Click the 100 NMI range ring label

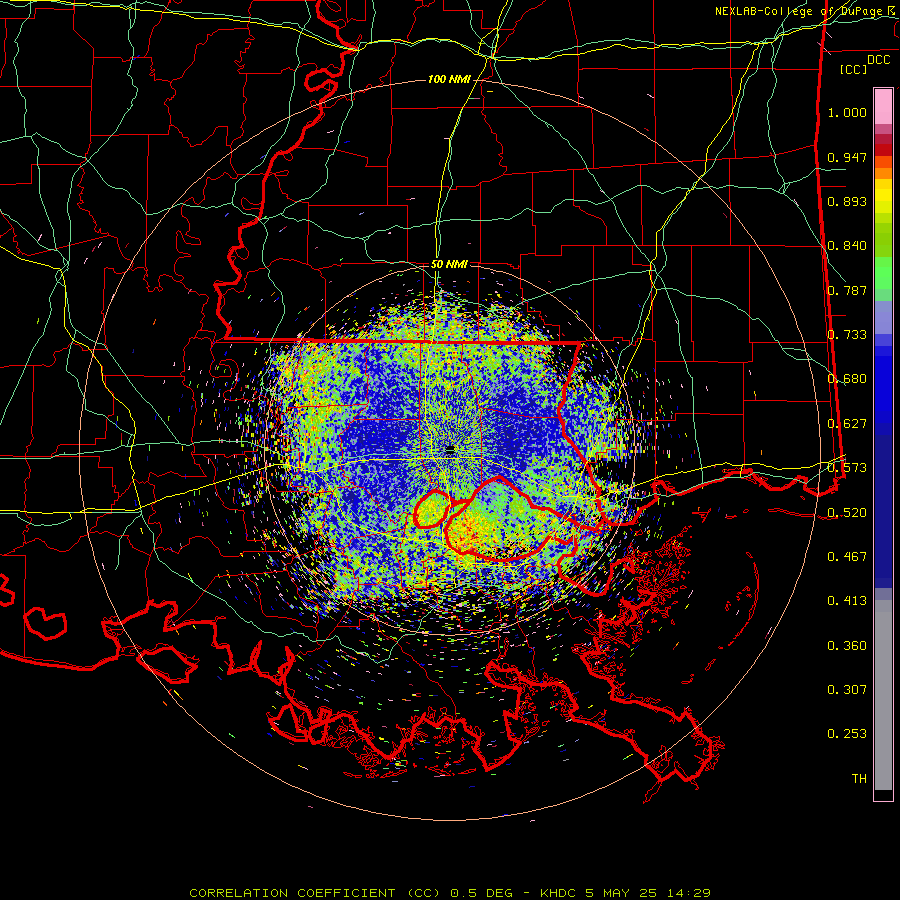tap(449, 79)
